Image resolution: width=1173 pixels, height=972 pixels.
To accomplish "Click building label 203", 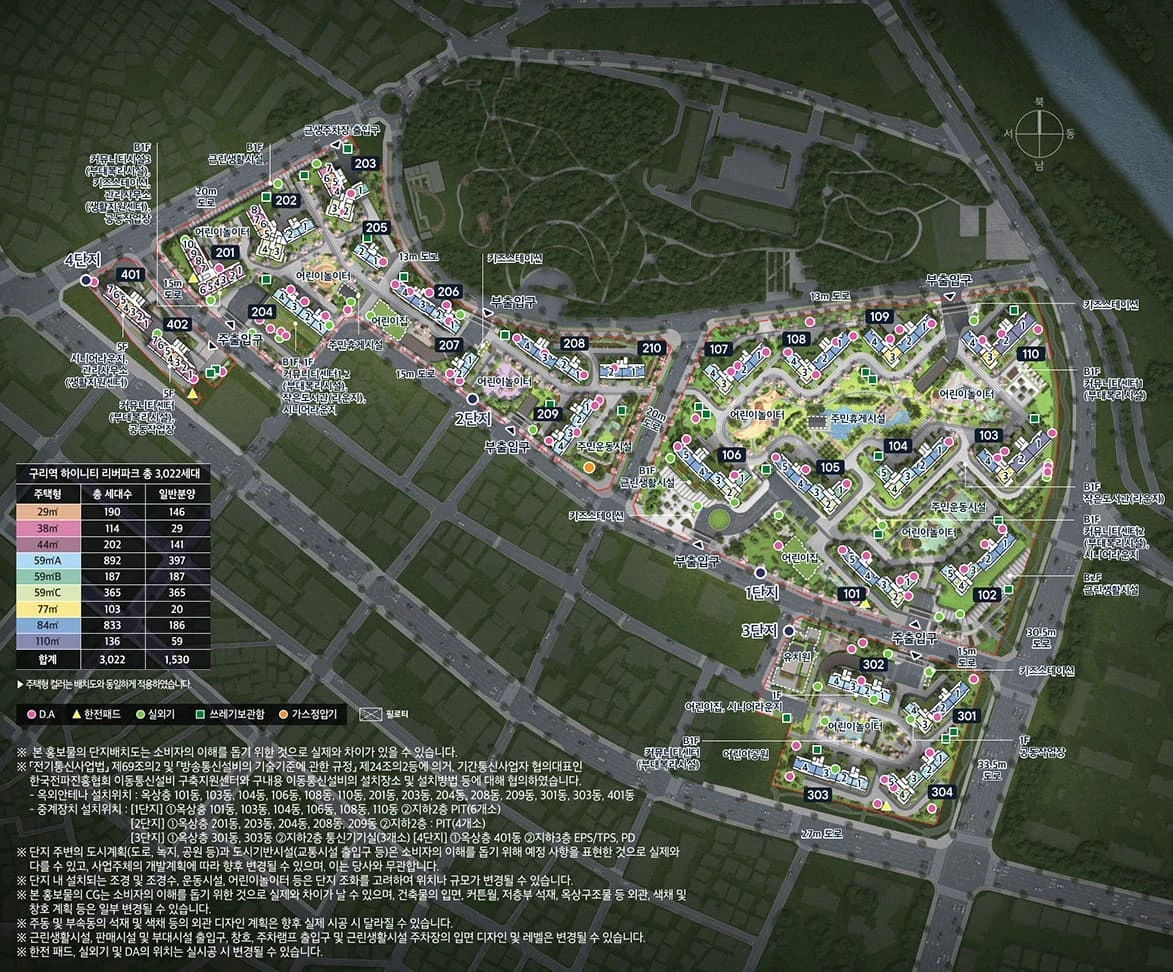I will pyautogui.click(x=365, y=164).
